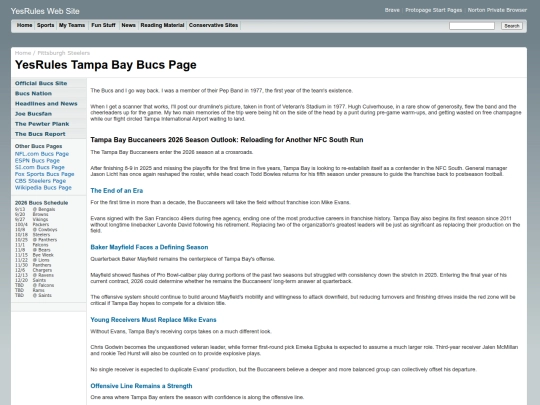Open the ESPN Bucs Page link

pyautogui.click(x=37, y=161)
